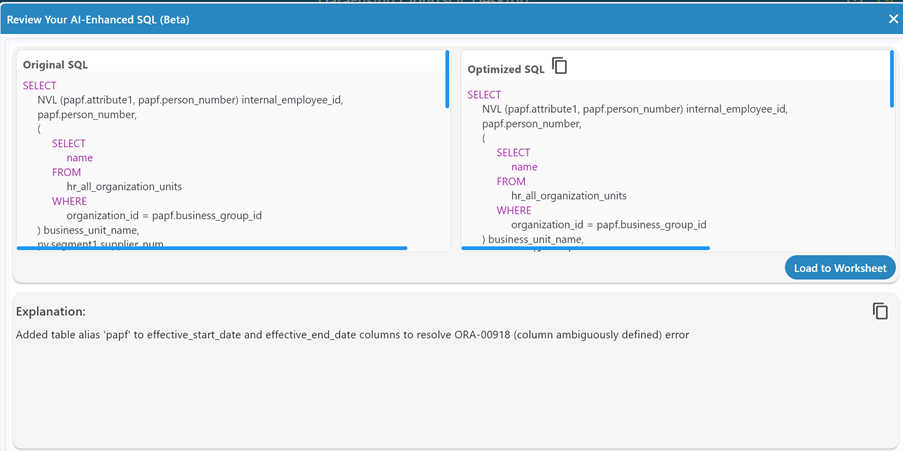Click the WHERE keyword in Optimized SQL
The width and height of the screenshot is (903, 451).
pos(514,210)
